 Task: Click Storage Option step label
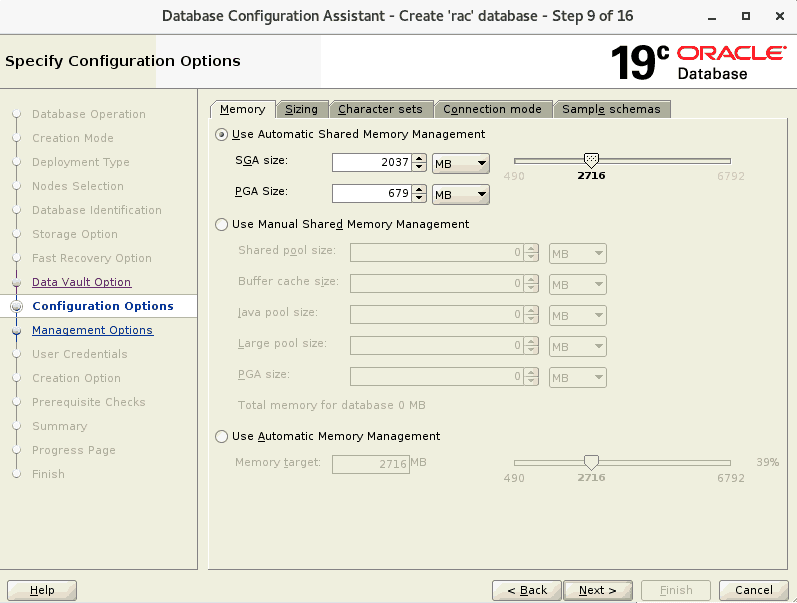(x=75, y=234)
